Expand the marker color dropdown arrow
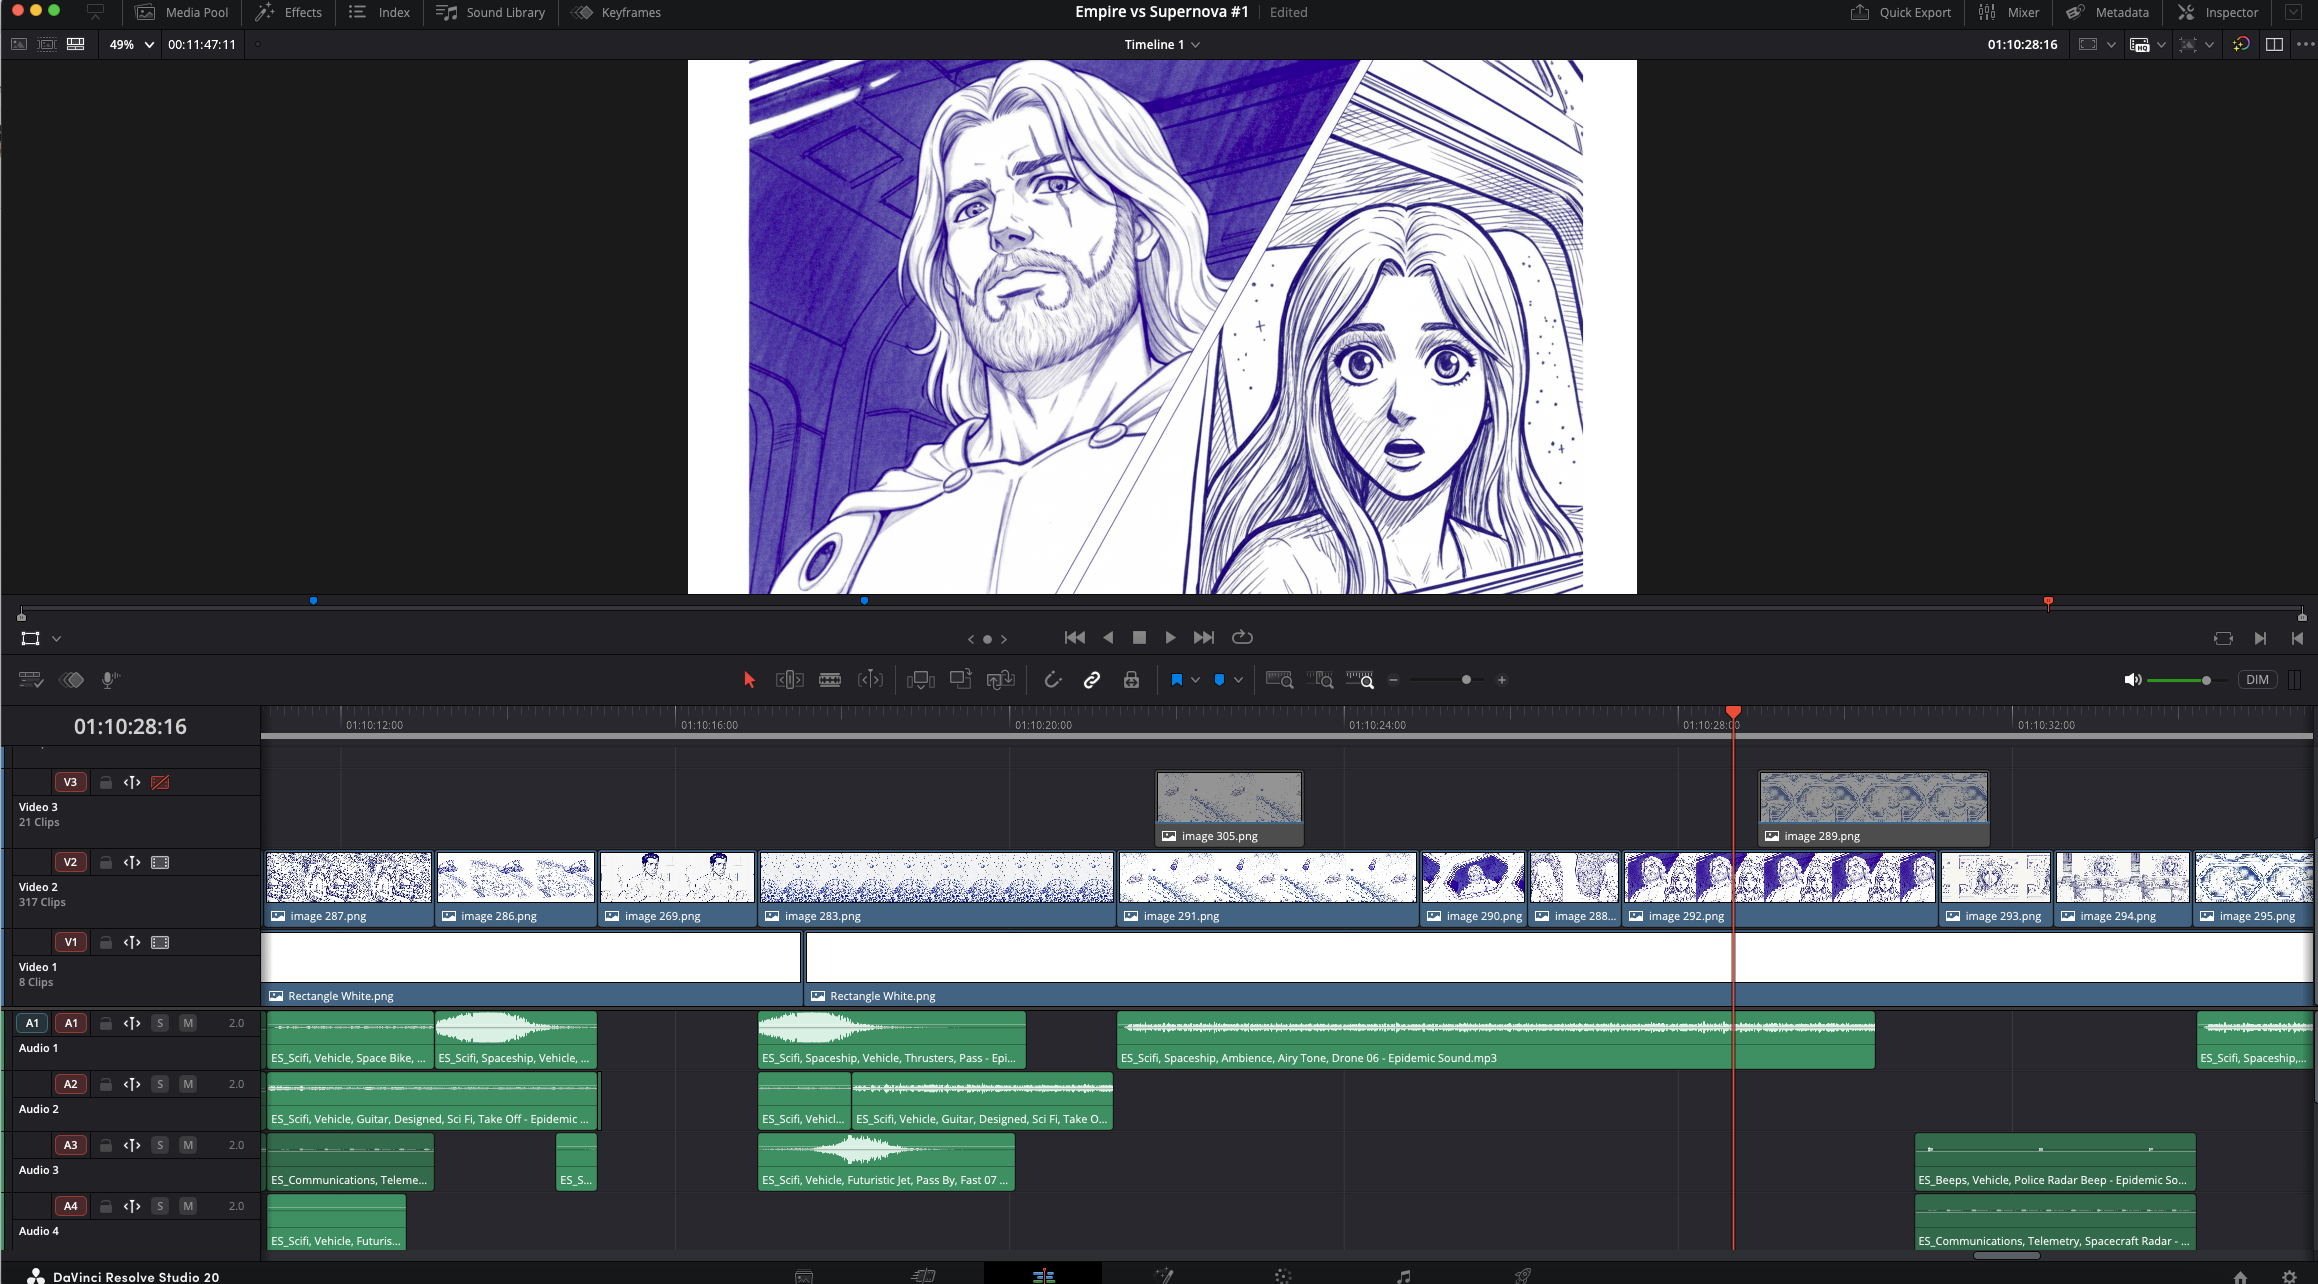The width and height of the screenshot is (2318, 1284). tap(1238, 680)
